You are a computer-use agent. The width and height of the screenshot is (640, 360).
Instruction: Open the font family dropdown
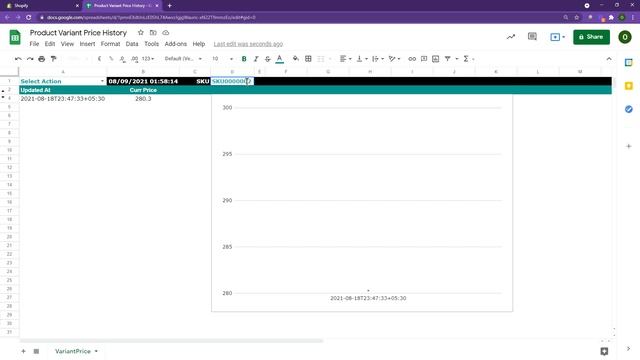(183, 59)
